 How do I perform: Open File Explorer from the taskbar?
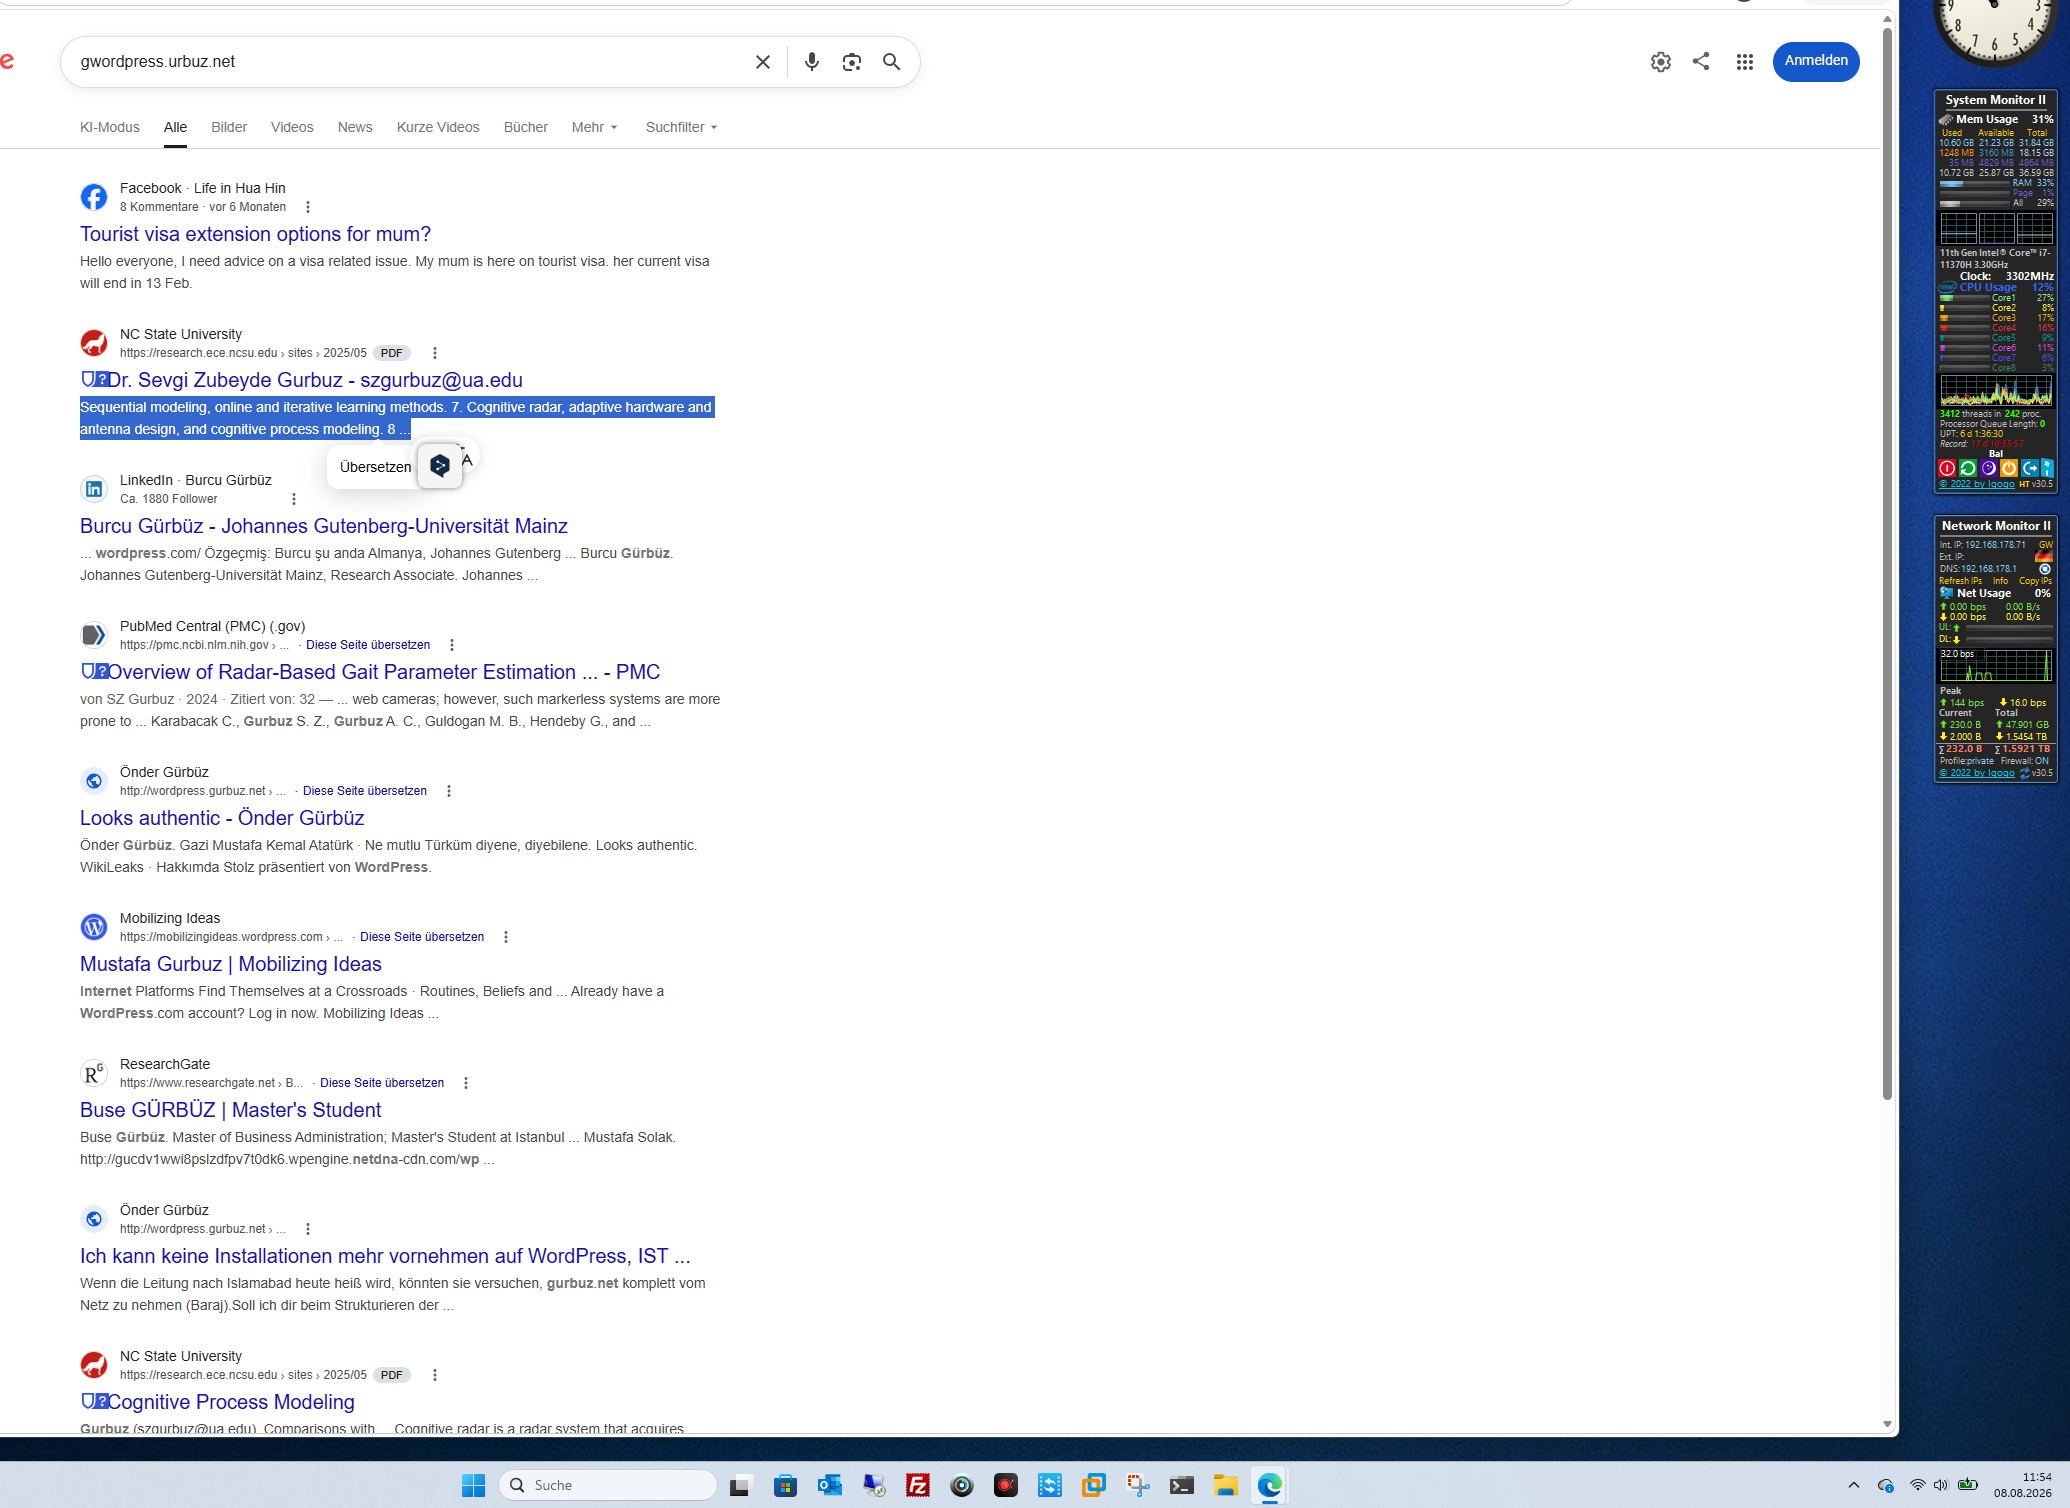coord(1226,1485)
